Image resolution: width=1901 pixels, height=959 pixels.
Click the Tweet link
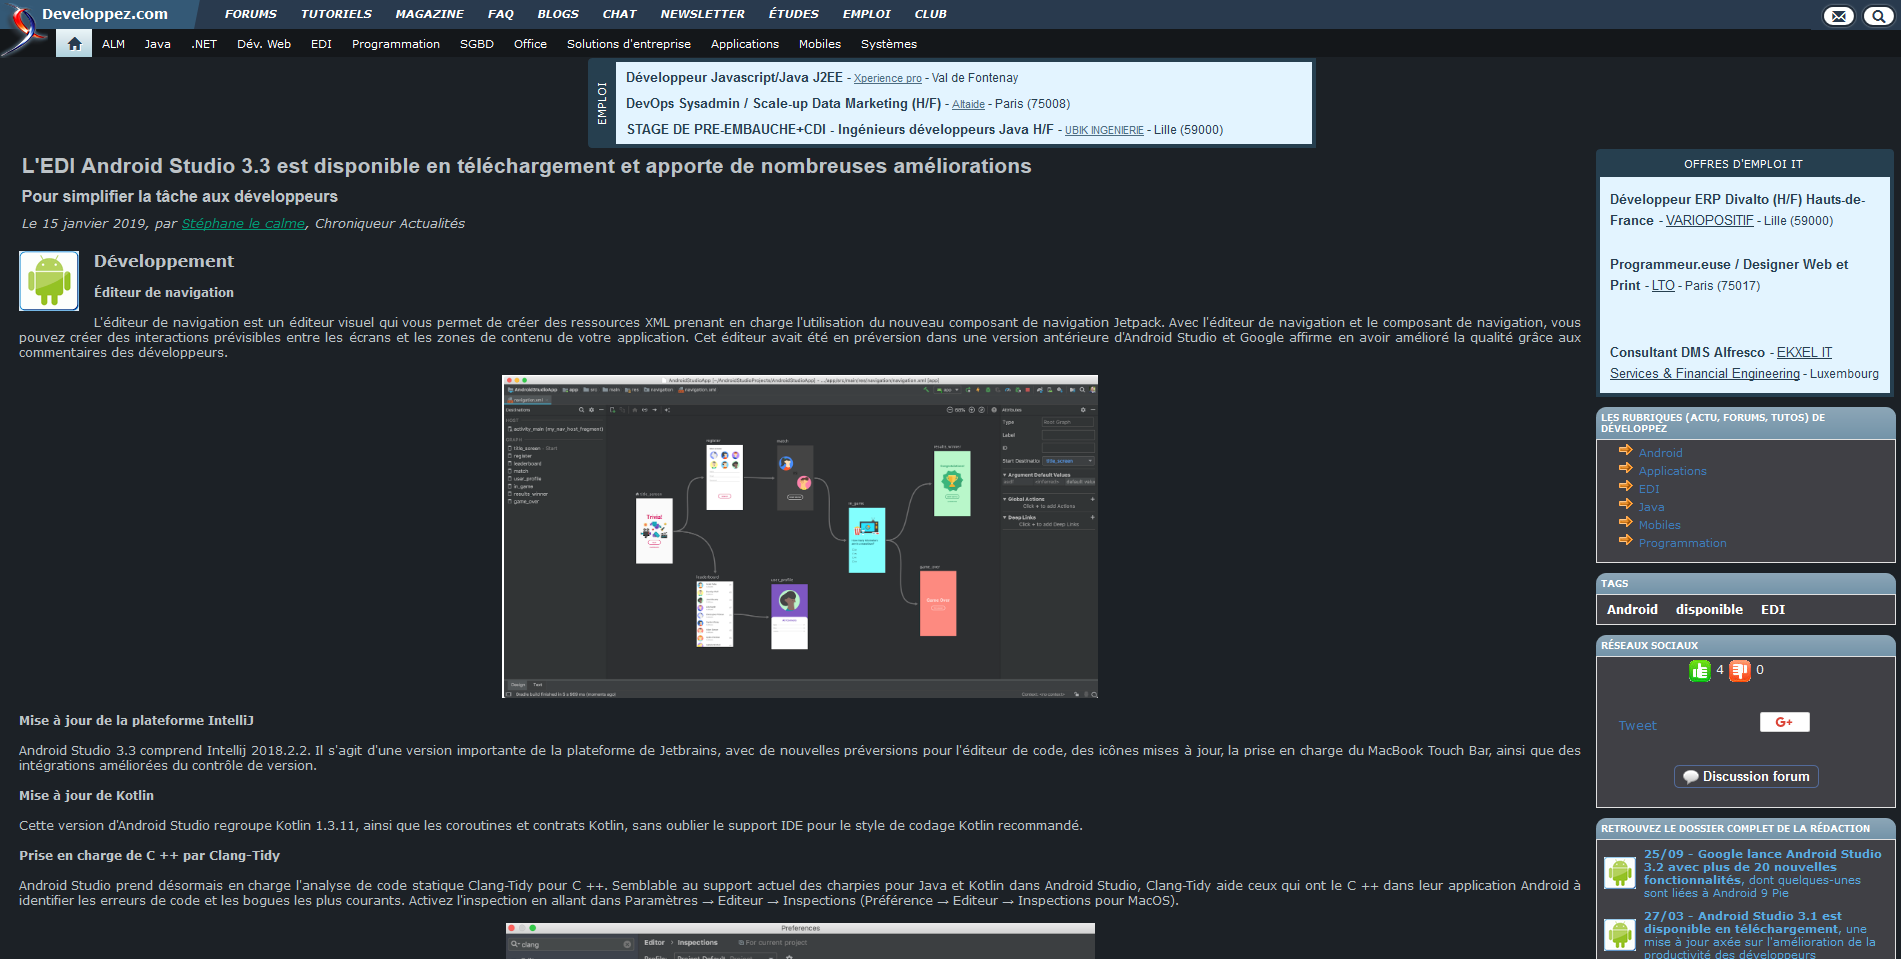tap(1637, 726)
